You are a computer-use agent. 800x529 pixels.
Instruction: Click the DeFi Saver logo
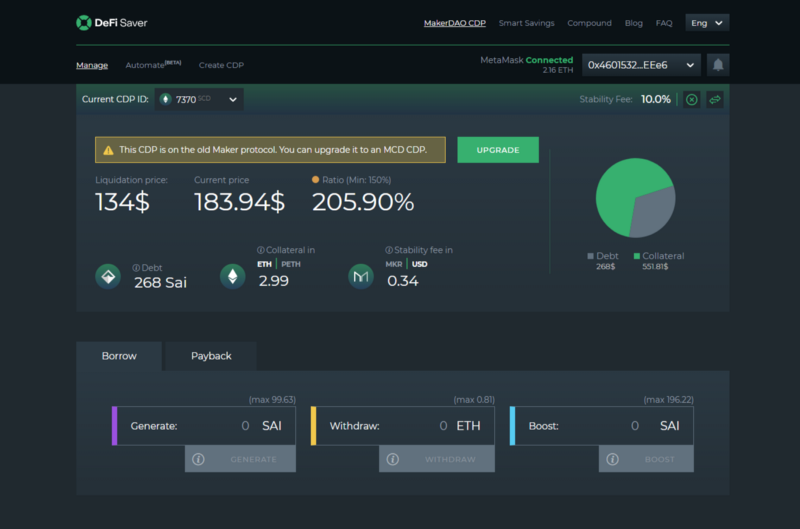click(x=112, y=23)
